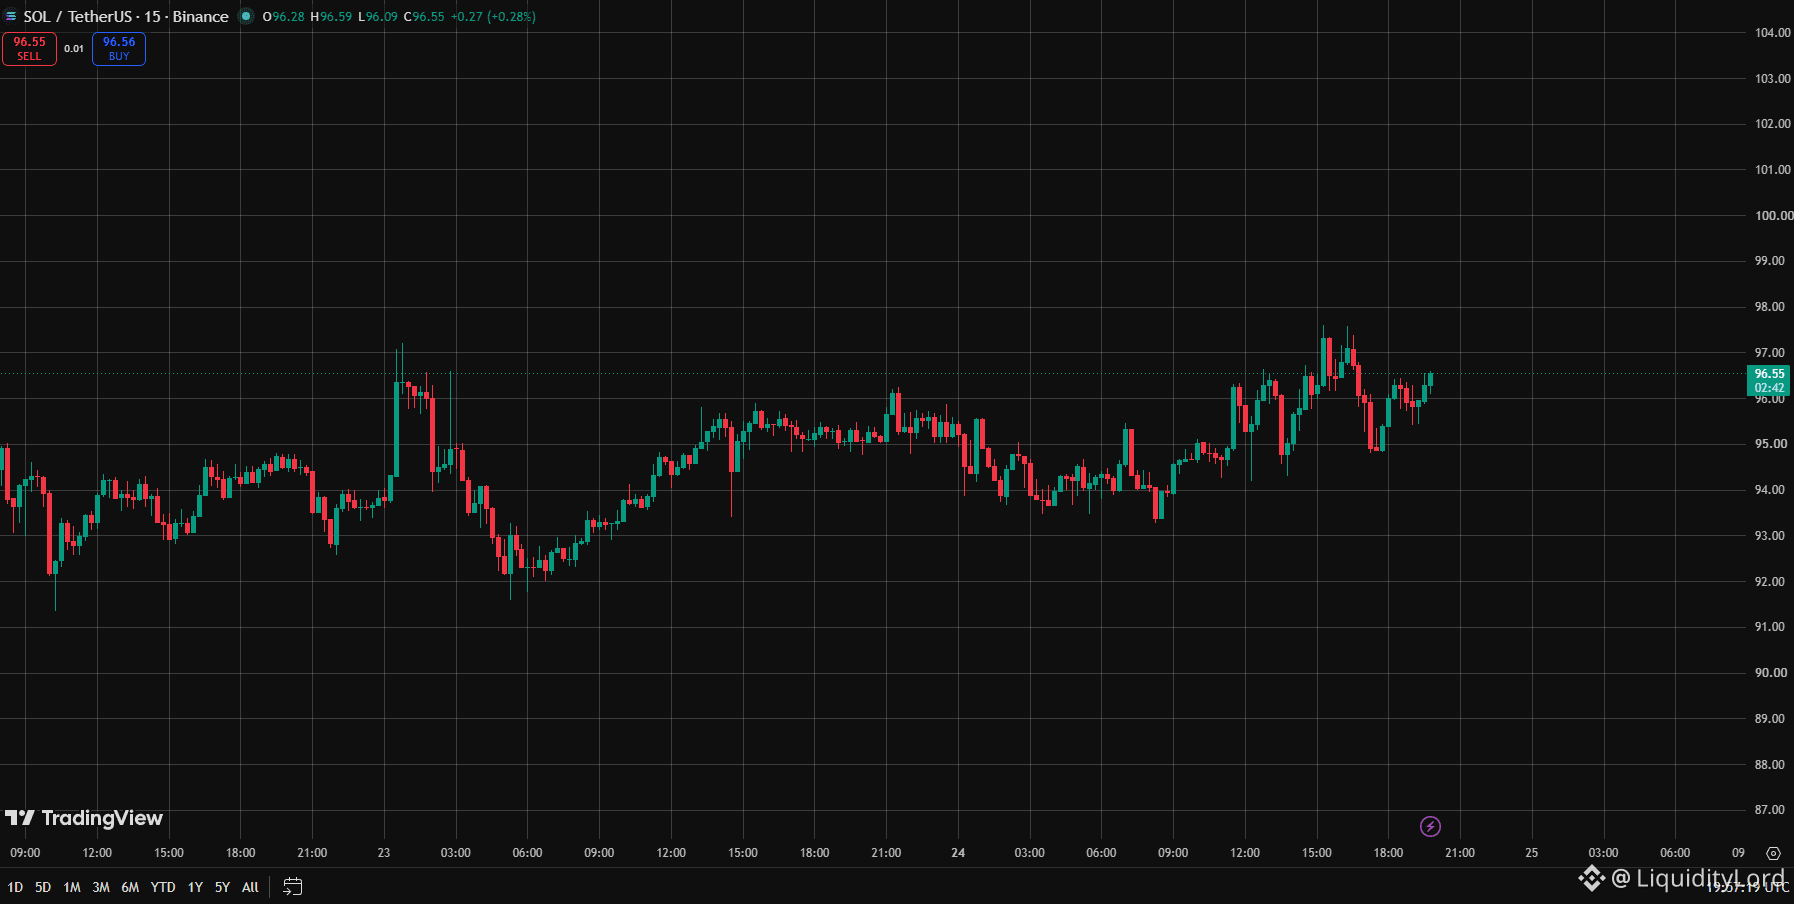Click the purple lightning bolt icon

[1430, 826]
